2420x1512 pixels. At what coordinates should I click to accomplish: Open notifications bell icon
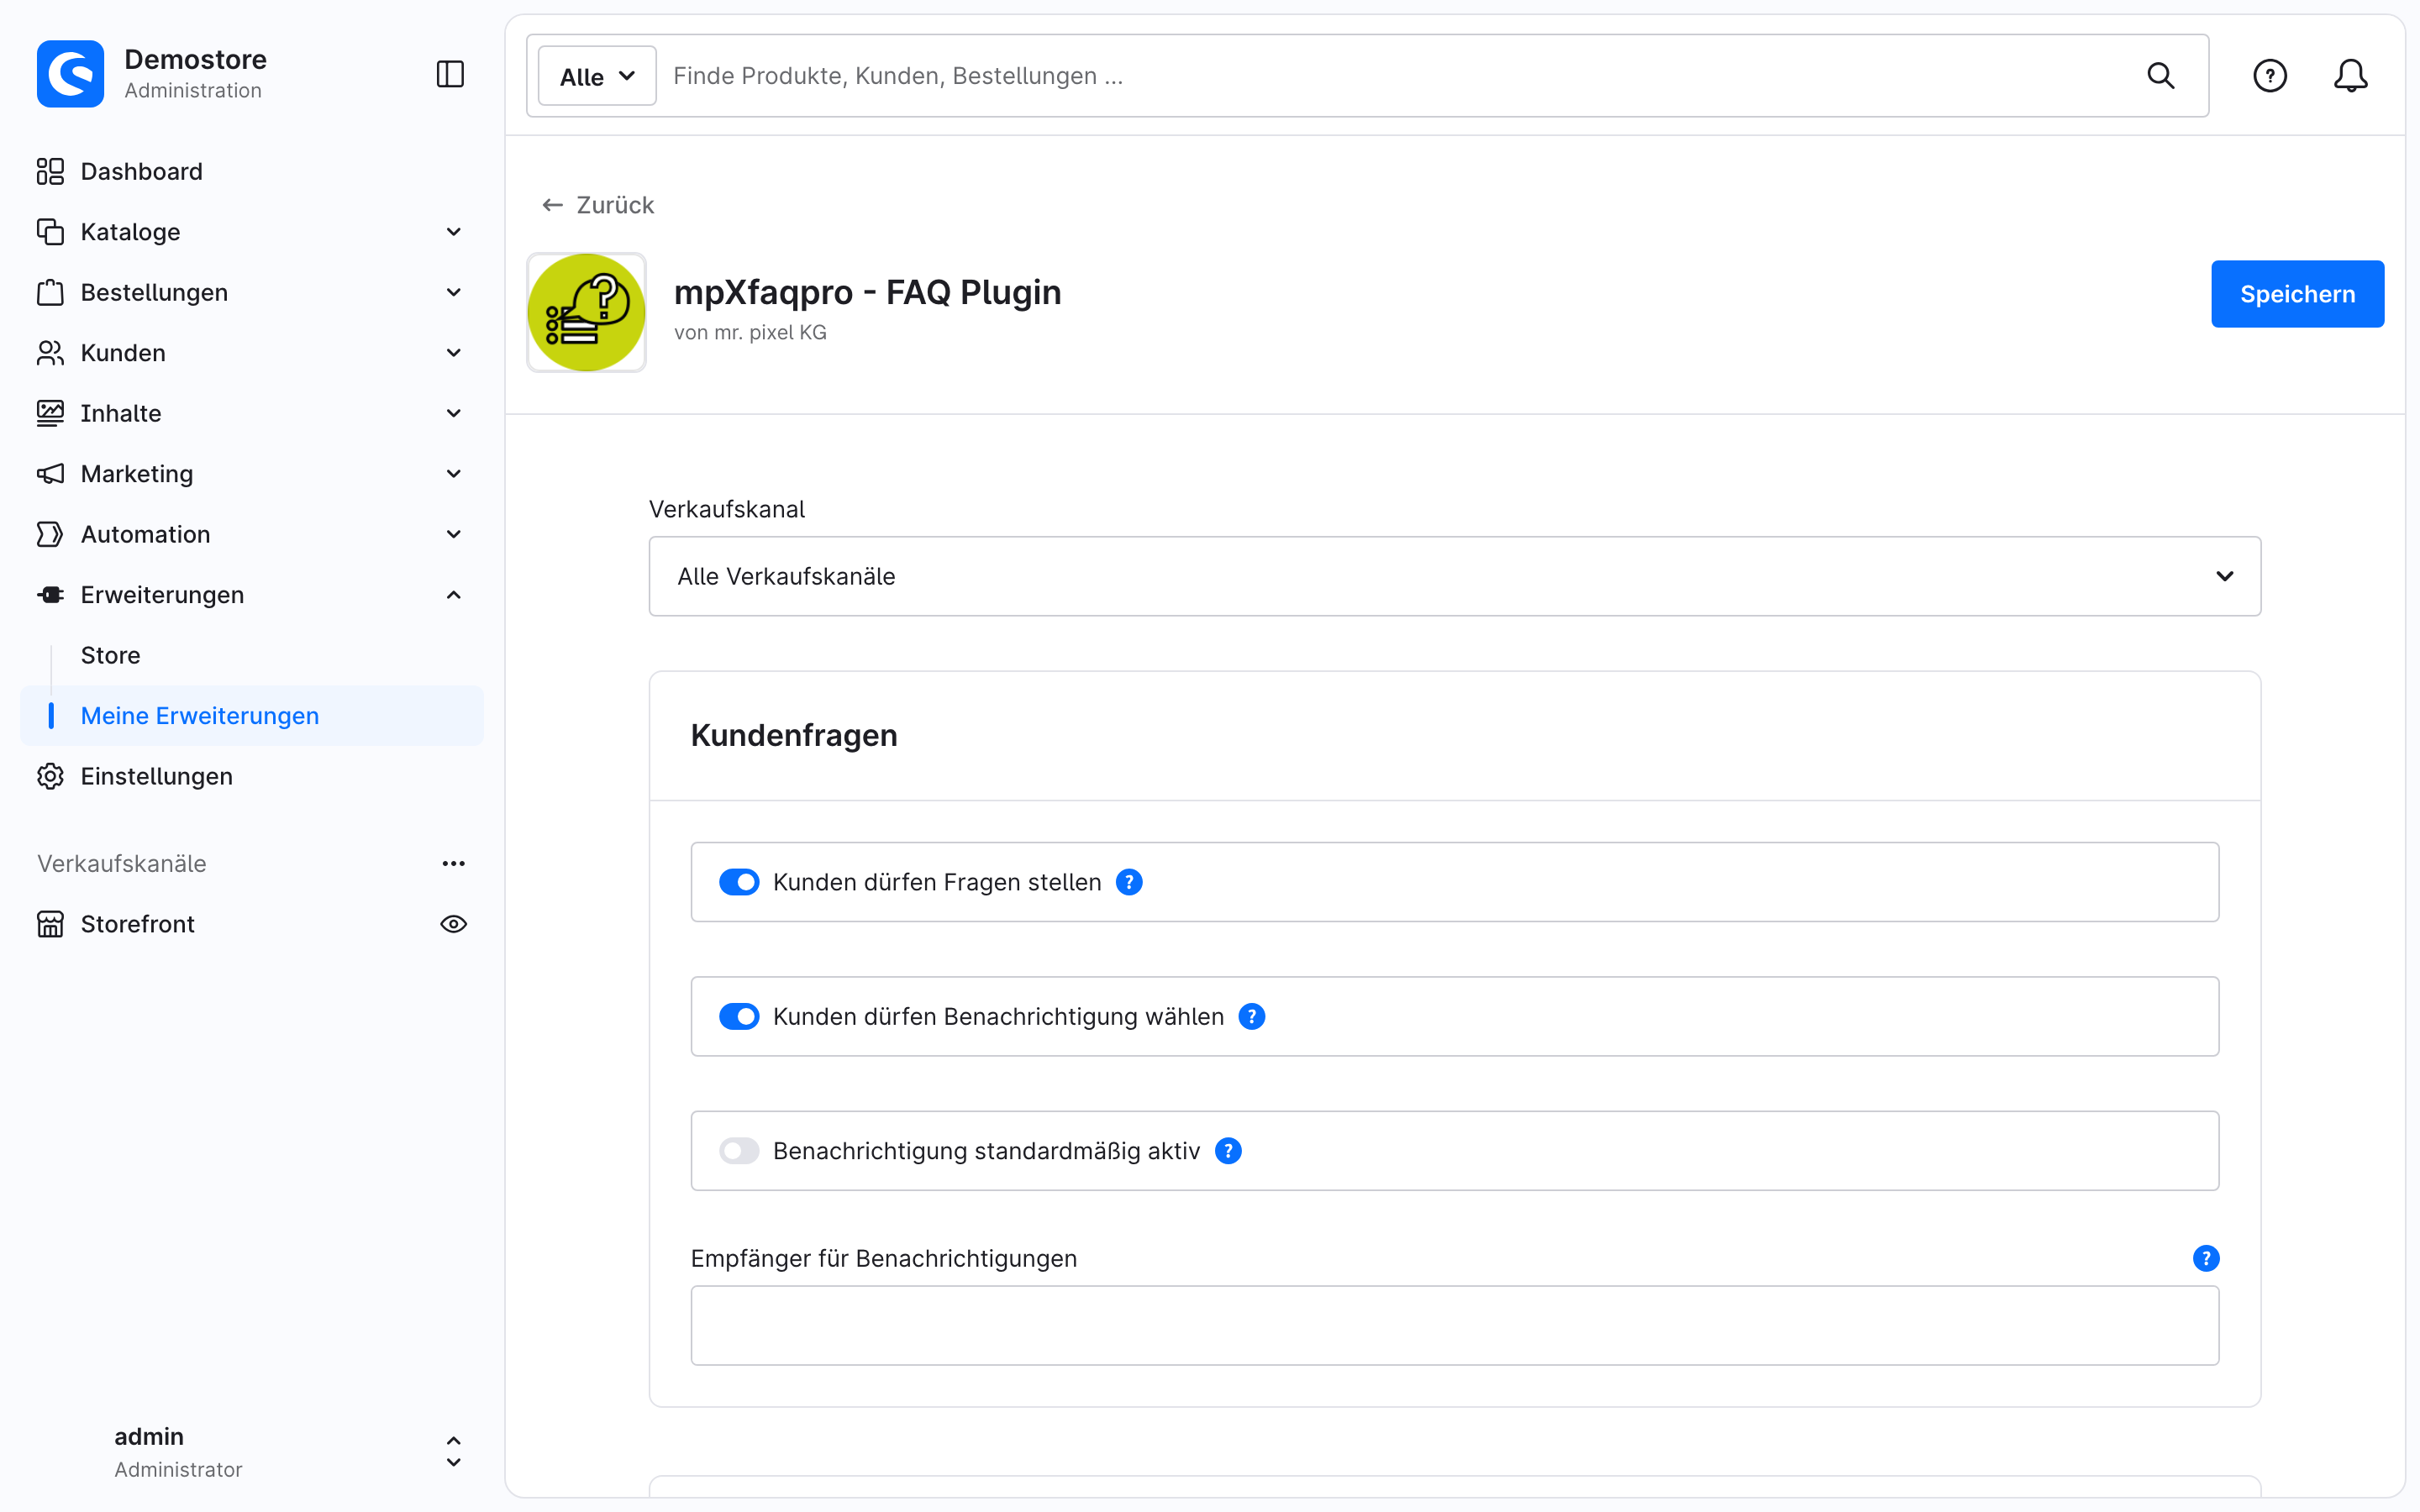[2350, 76]
